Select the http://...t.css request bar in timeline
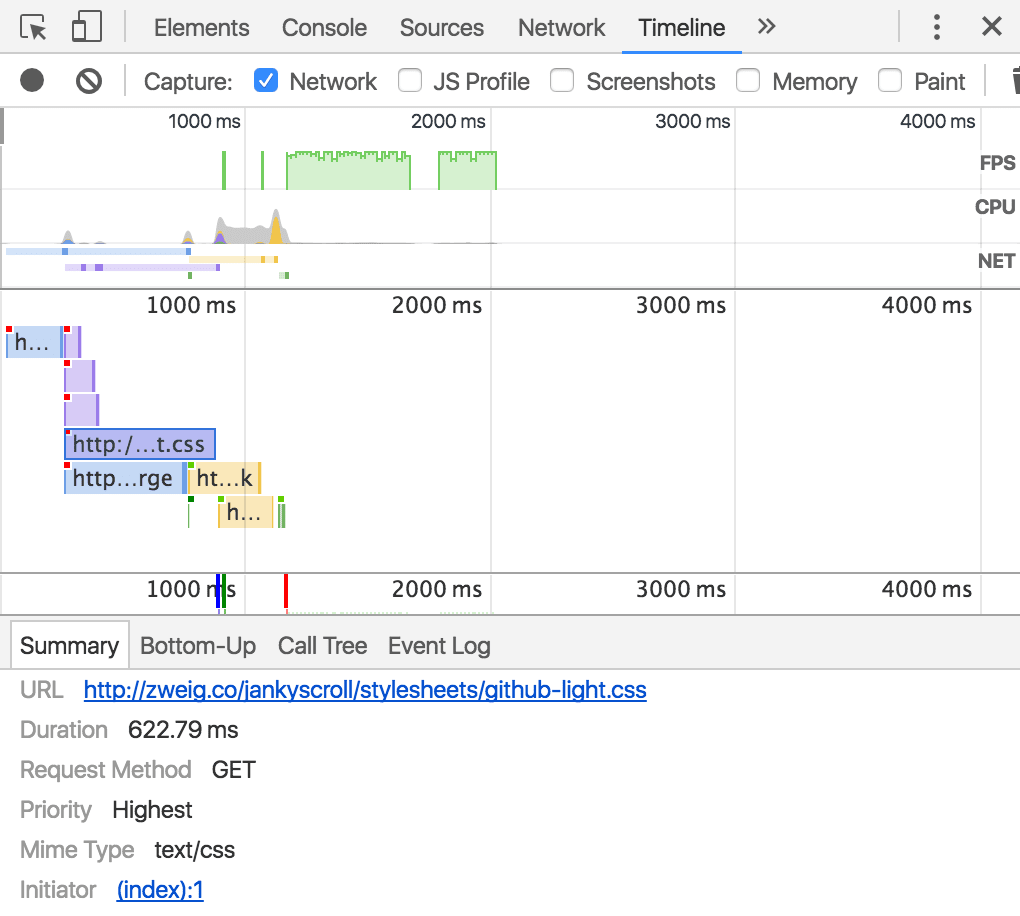Viewport: 1020px width, 916px height. click(139, 444)
